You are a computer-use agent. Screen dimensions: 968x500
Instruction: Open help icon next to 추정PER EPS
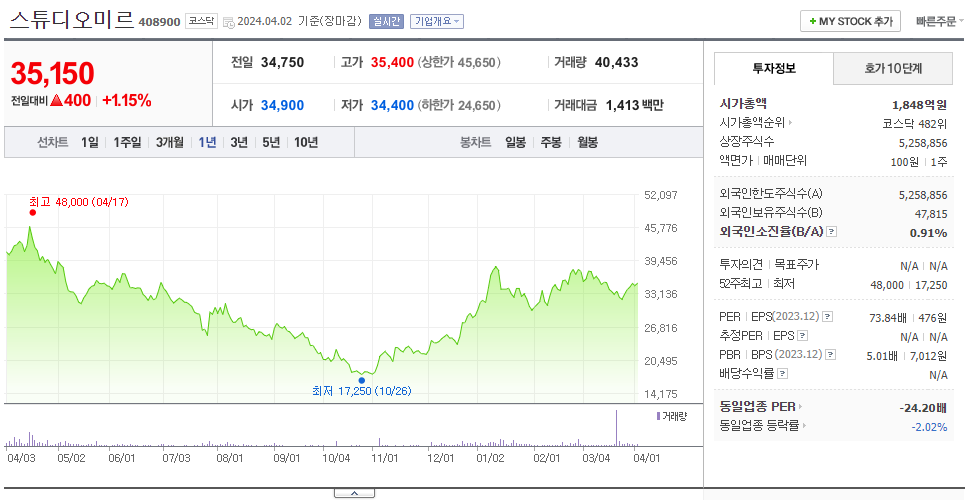tap(802, 336)
